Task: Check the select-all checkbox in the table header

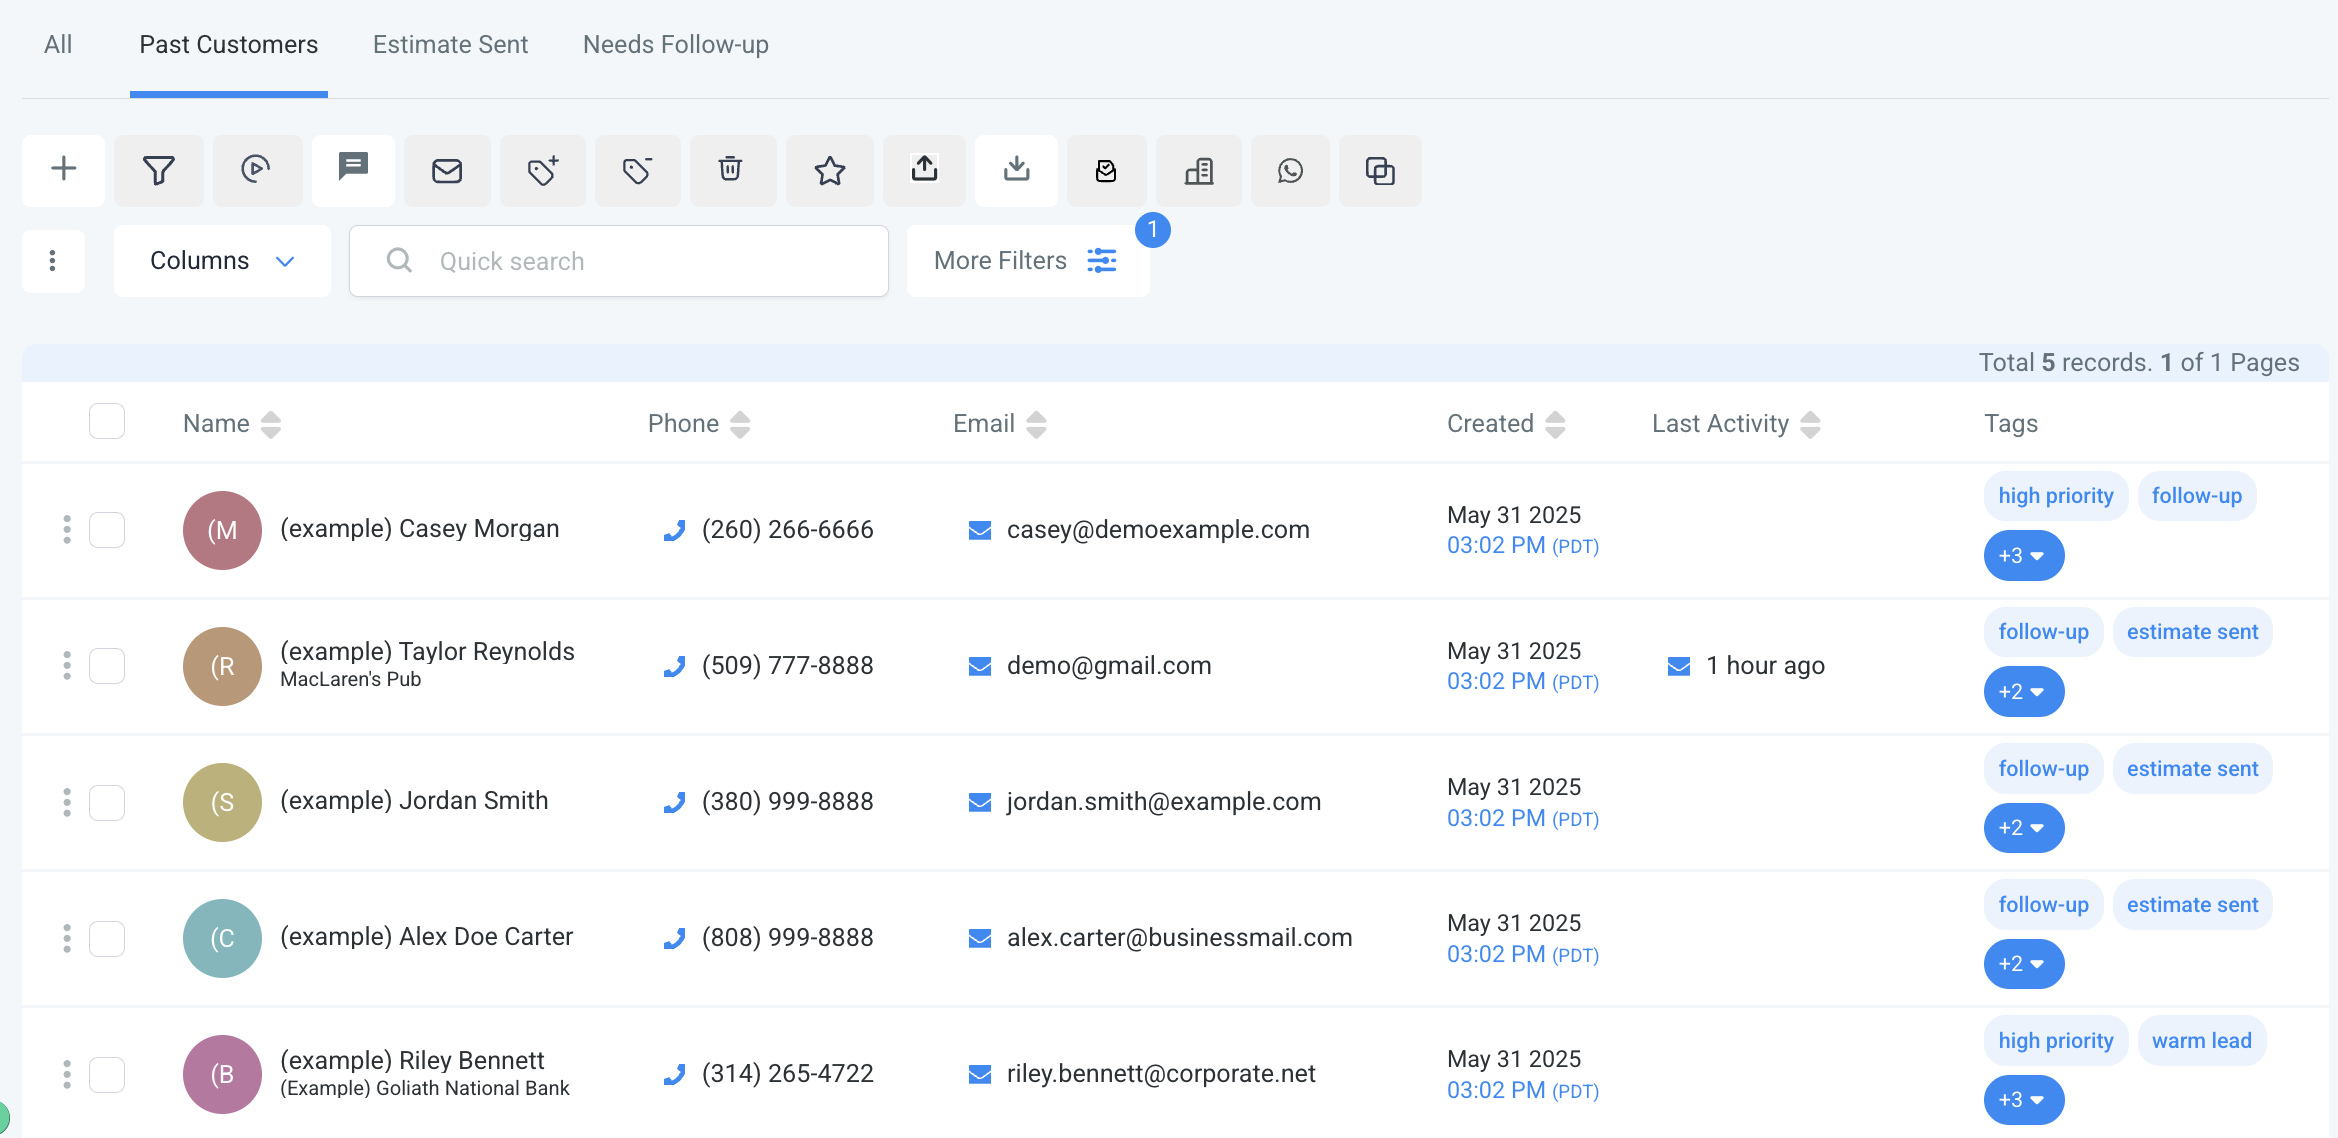Action: (x=107, y=421)
